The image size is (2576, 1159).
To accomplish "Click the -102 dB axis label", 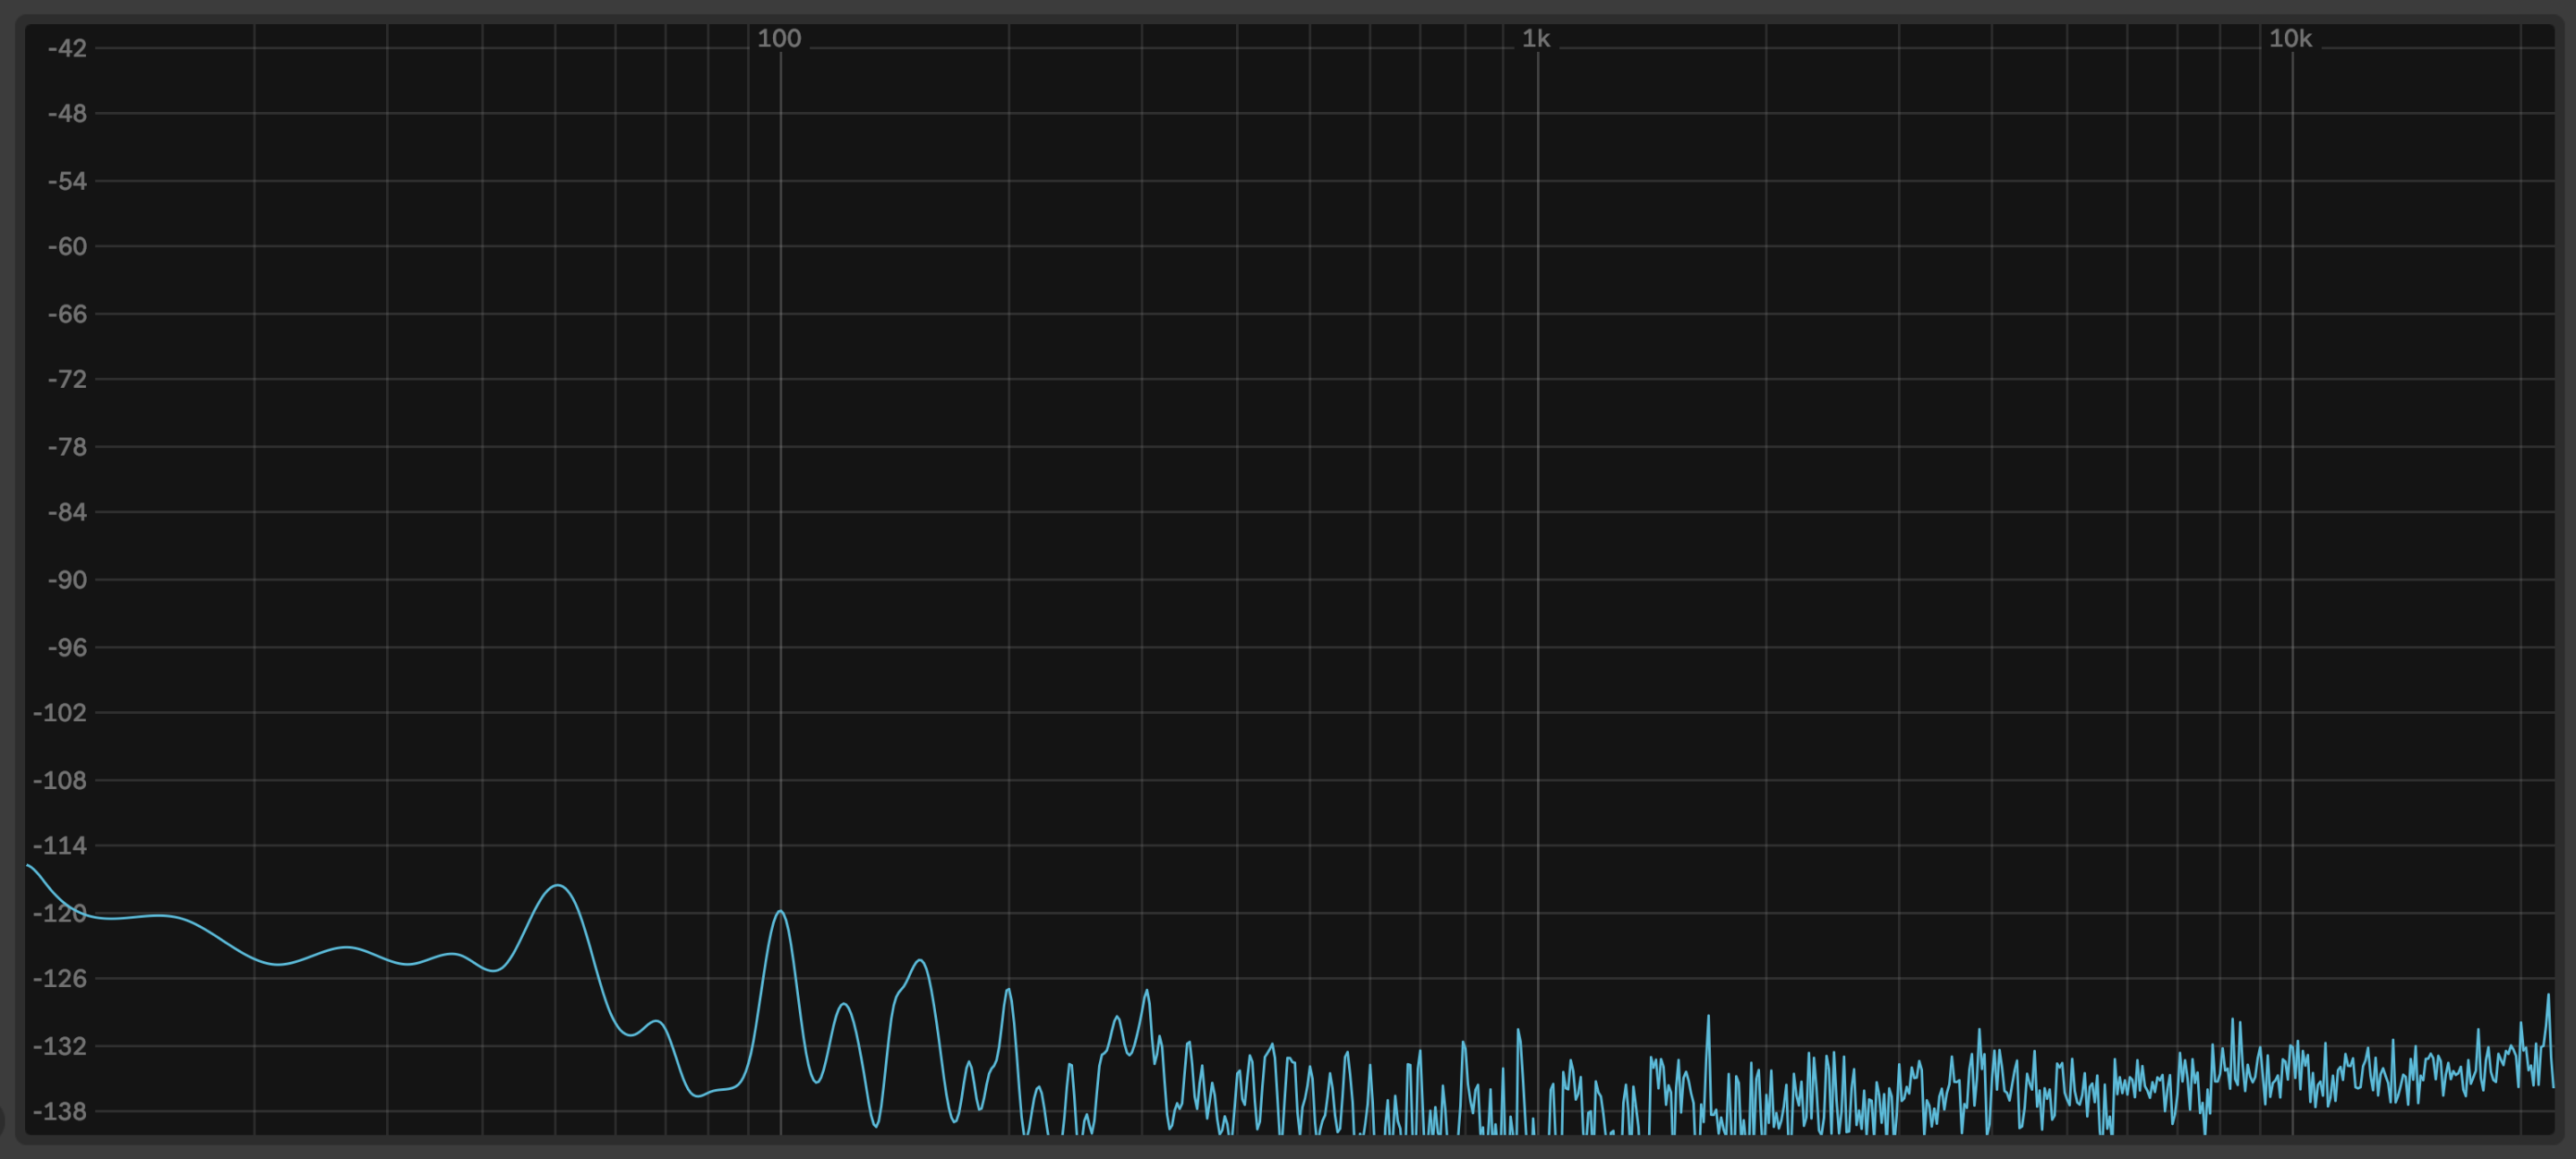I will [x=60, y=713].
